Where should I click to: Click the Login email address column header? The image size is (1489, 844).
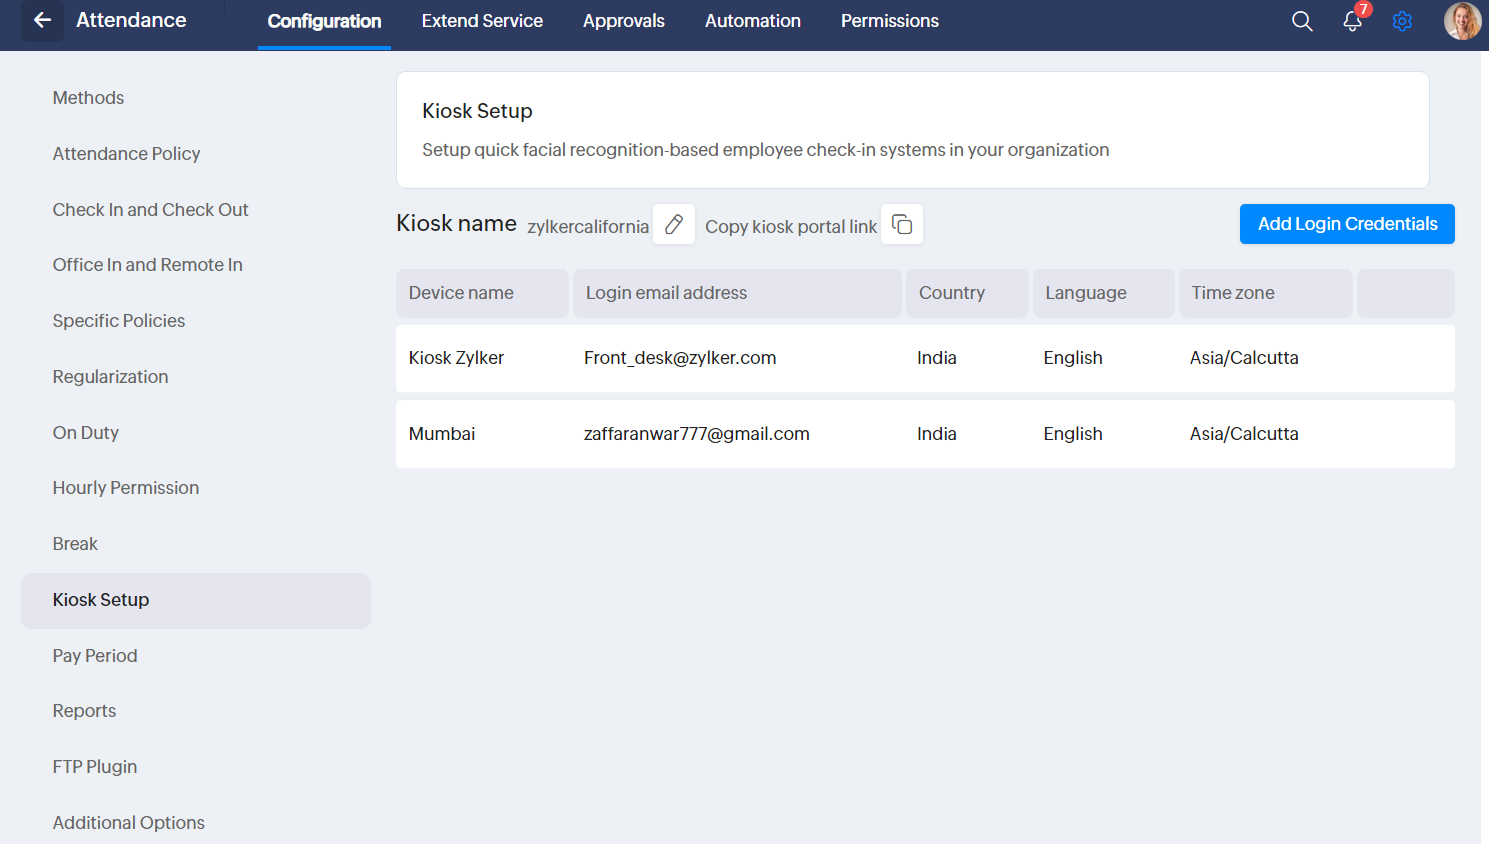[737, 293]
